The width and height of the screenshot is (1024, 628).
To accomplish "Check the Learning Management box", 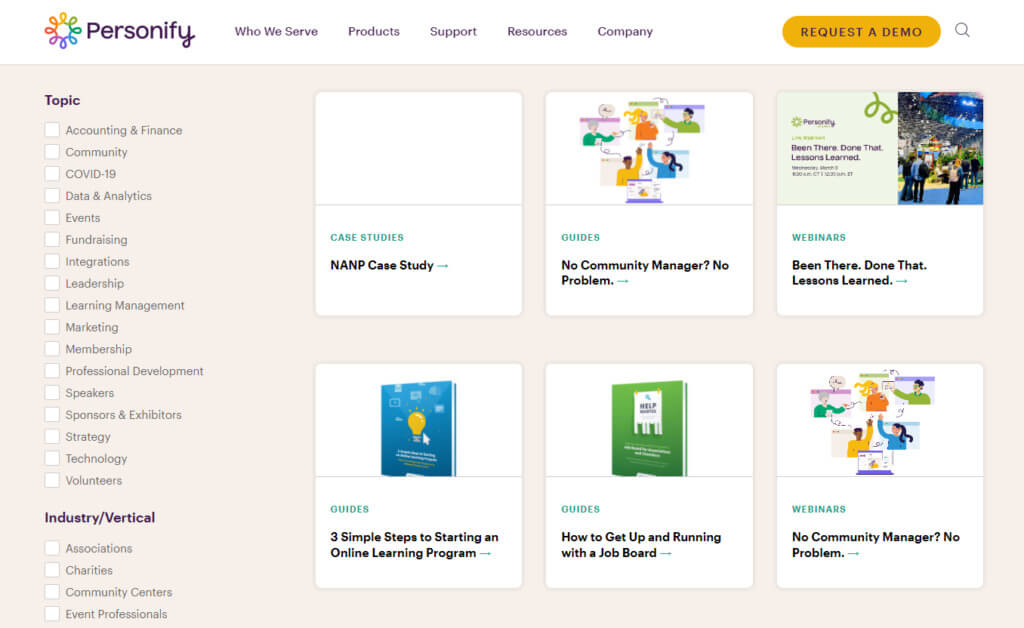I will (x=52, y=305).
